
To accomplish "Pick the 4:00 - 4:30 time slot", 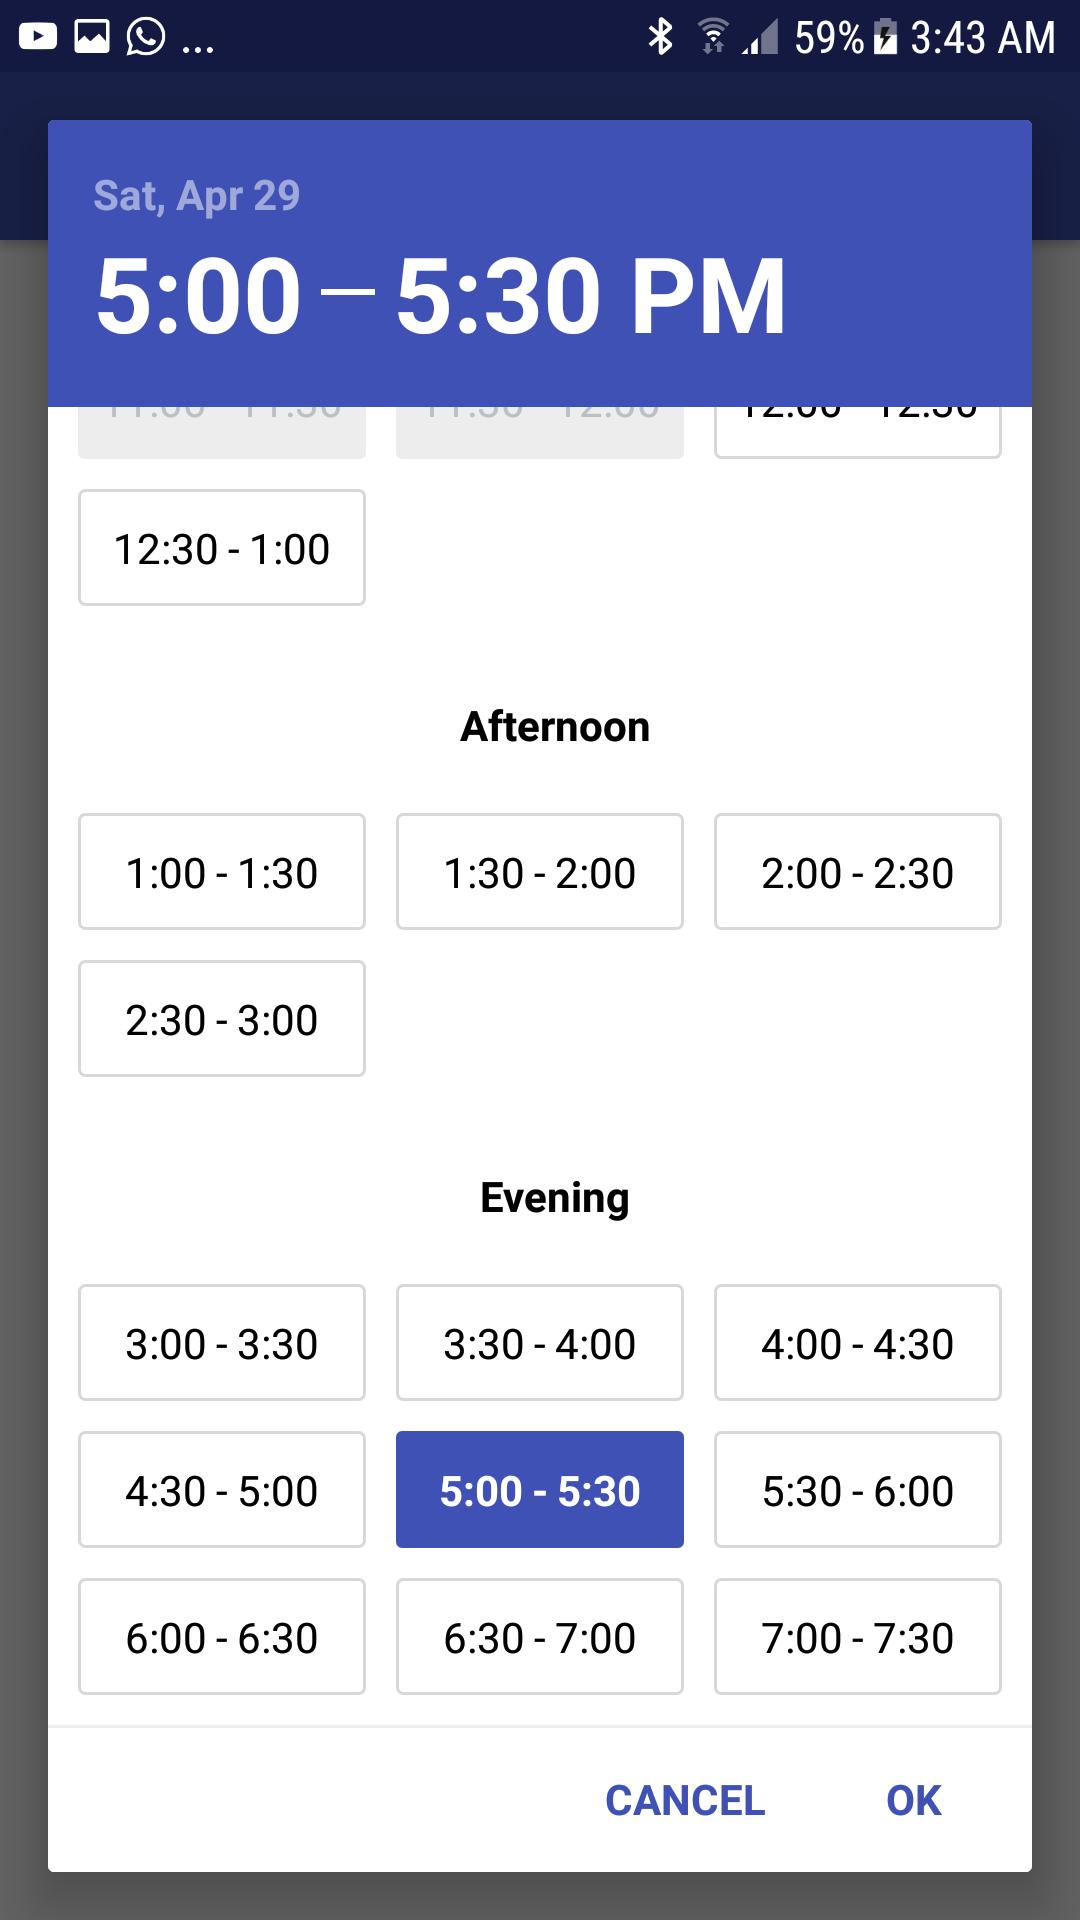I will tap(858, 1343).
